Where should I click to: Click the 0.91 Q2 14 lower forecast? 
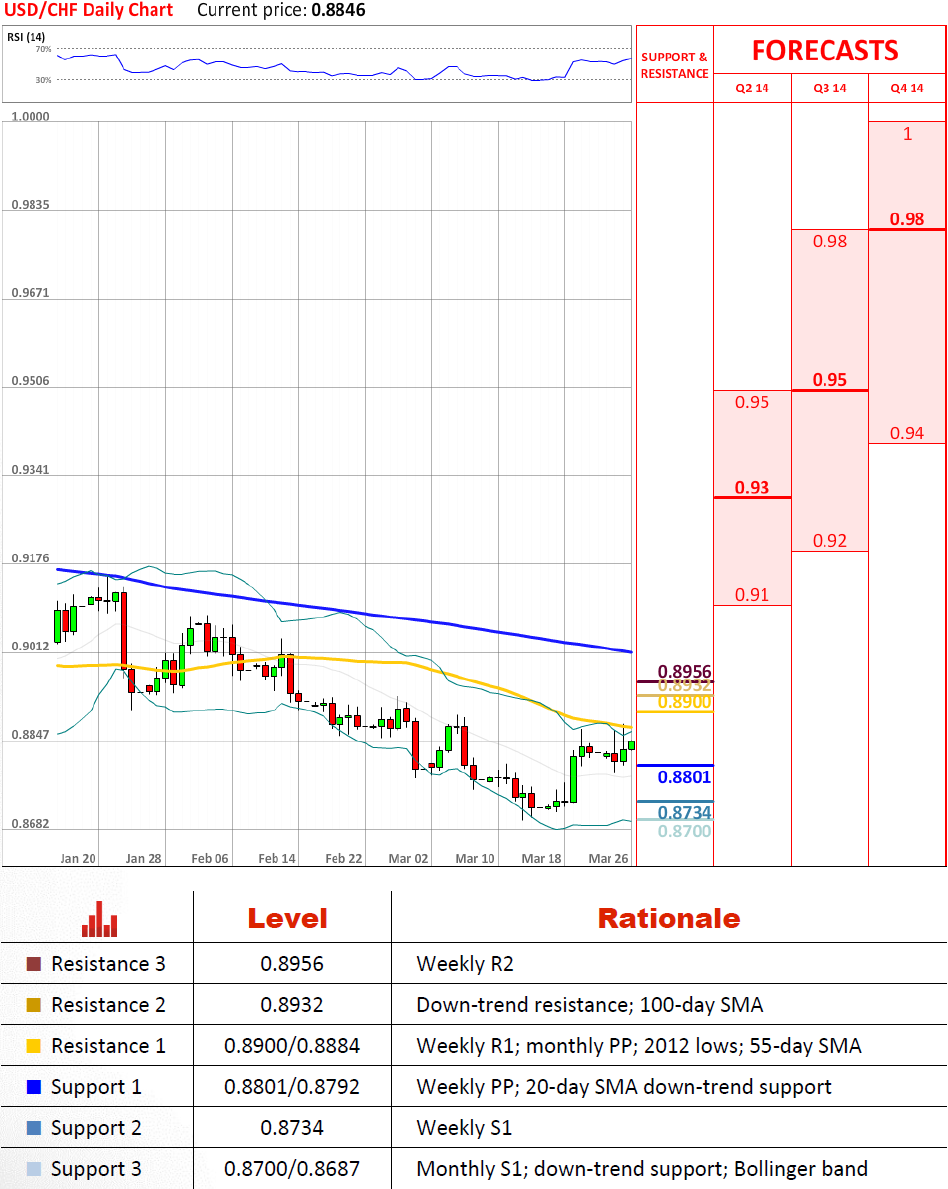tap(752, 594)
